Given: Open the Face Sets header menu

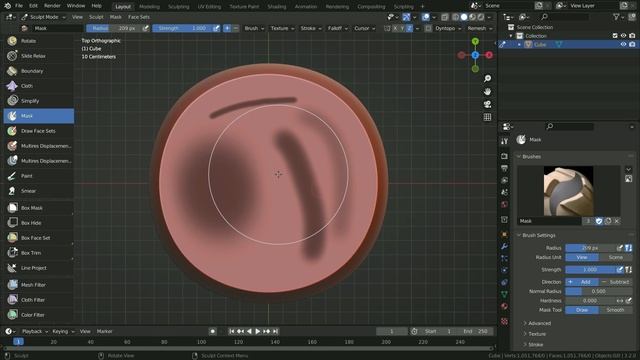Looking at the screenshot, I should [139, 17].
